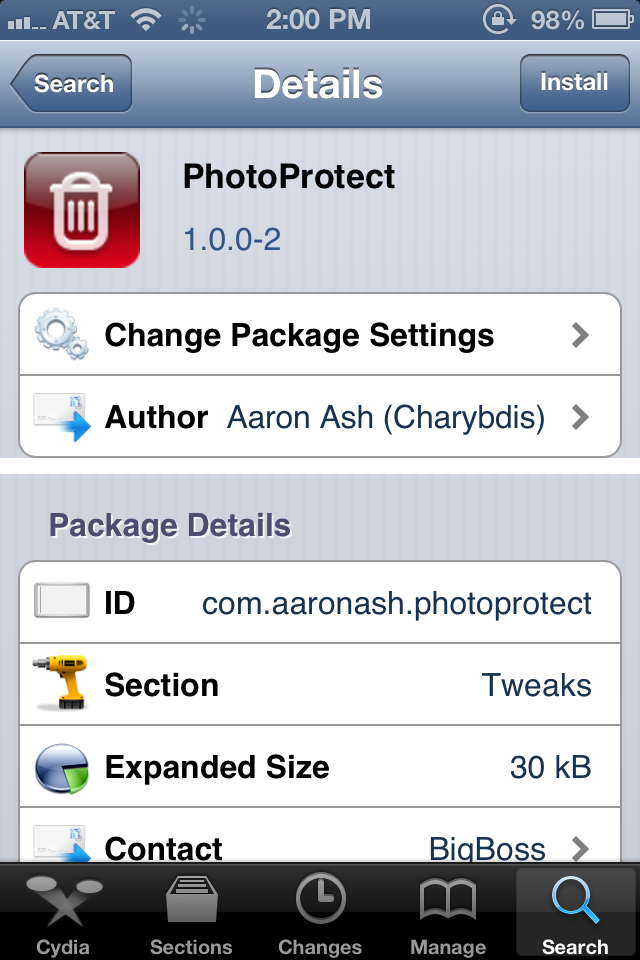The width and height of the screenshot is (640, 960).
Task: Open the Changes clock tab
Action: tap(320, 912)
